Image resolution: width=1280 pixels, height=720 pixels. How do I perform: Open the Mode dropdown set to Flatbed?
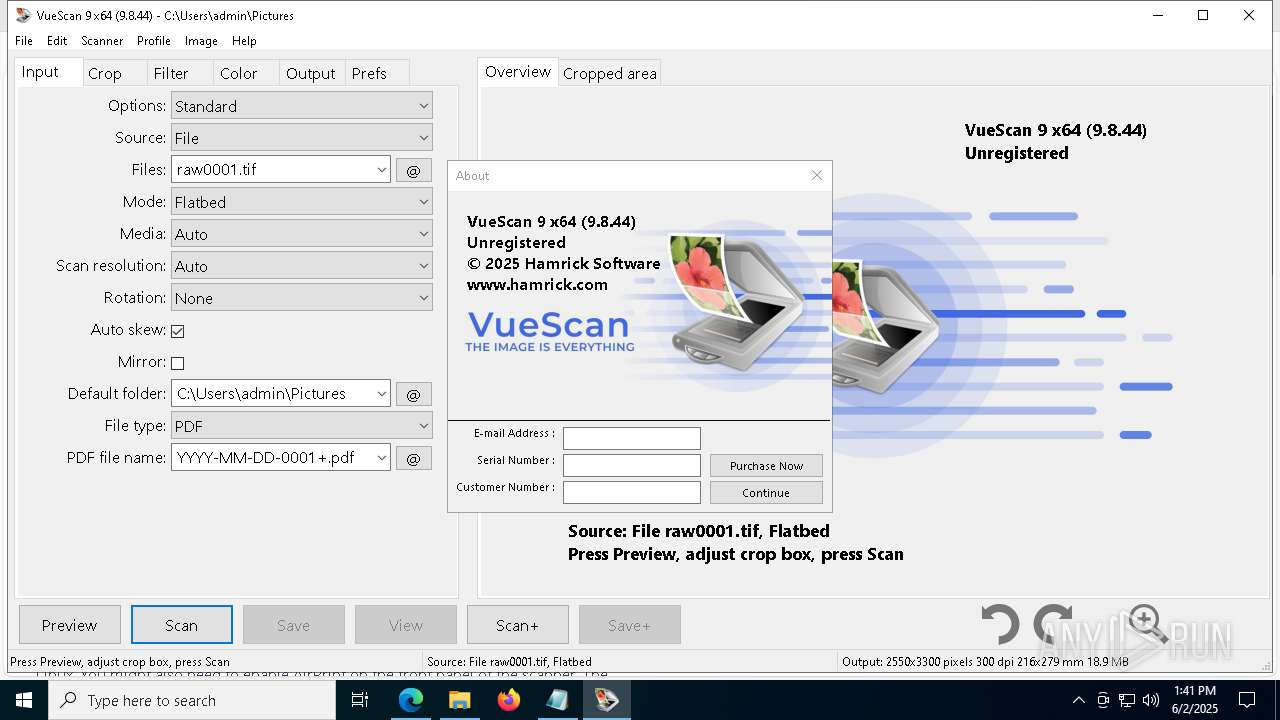click(x=302, y=202)
